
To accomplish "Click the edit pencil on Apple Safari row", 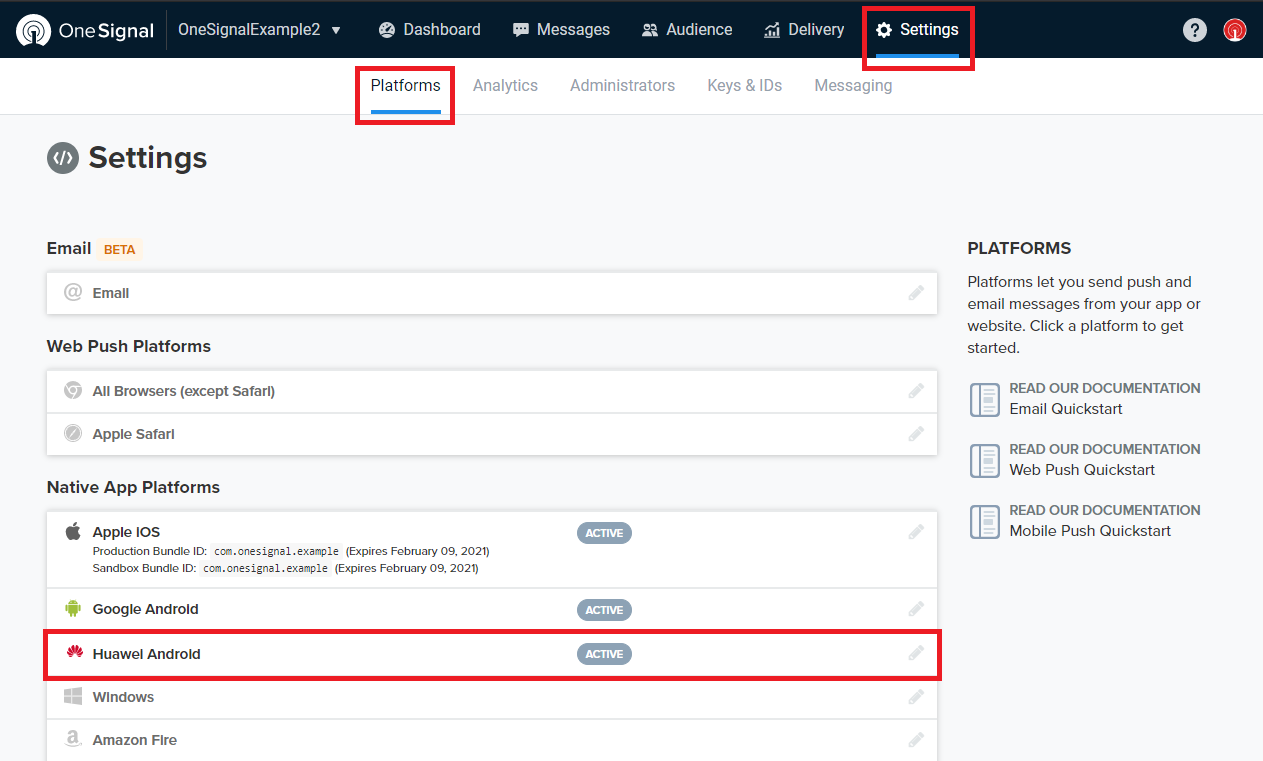I will [x=916, y=434].
